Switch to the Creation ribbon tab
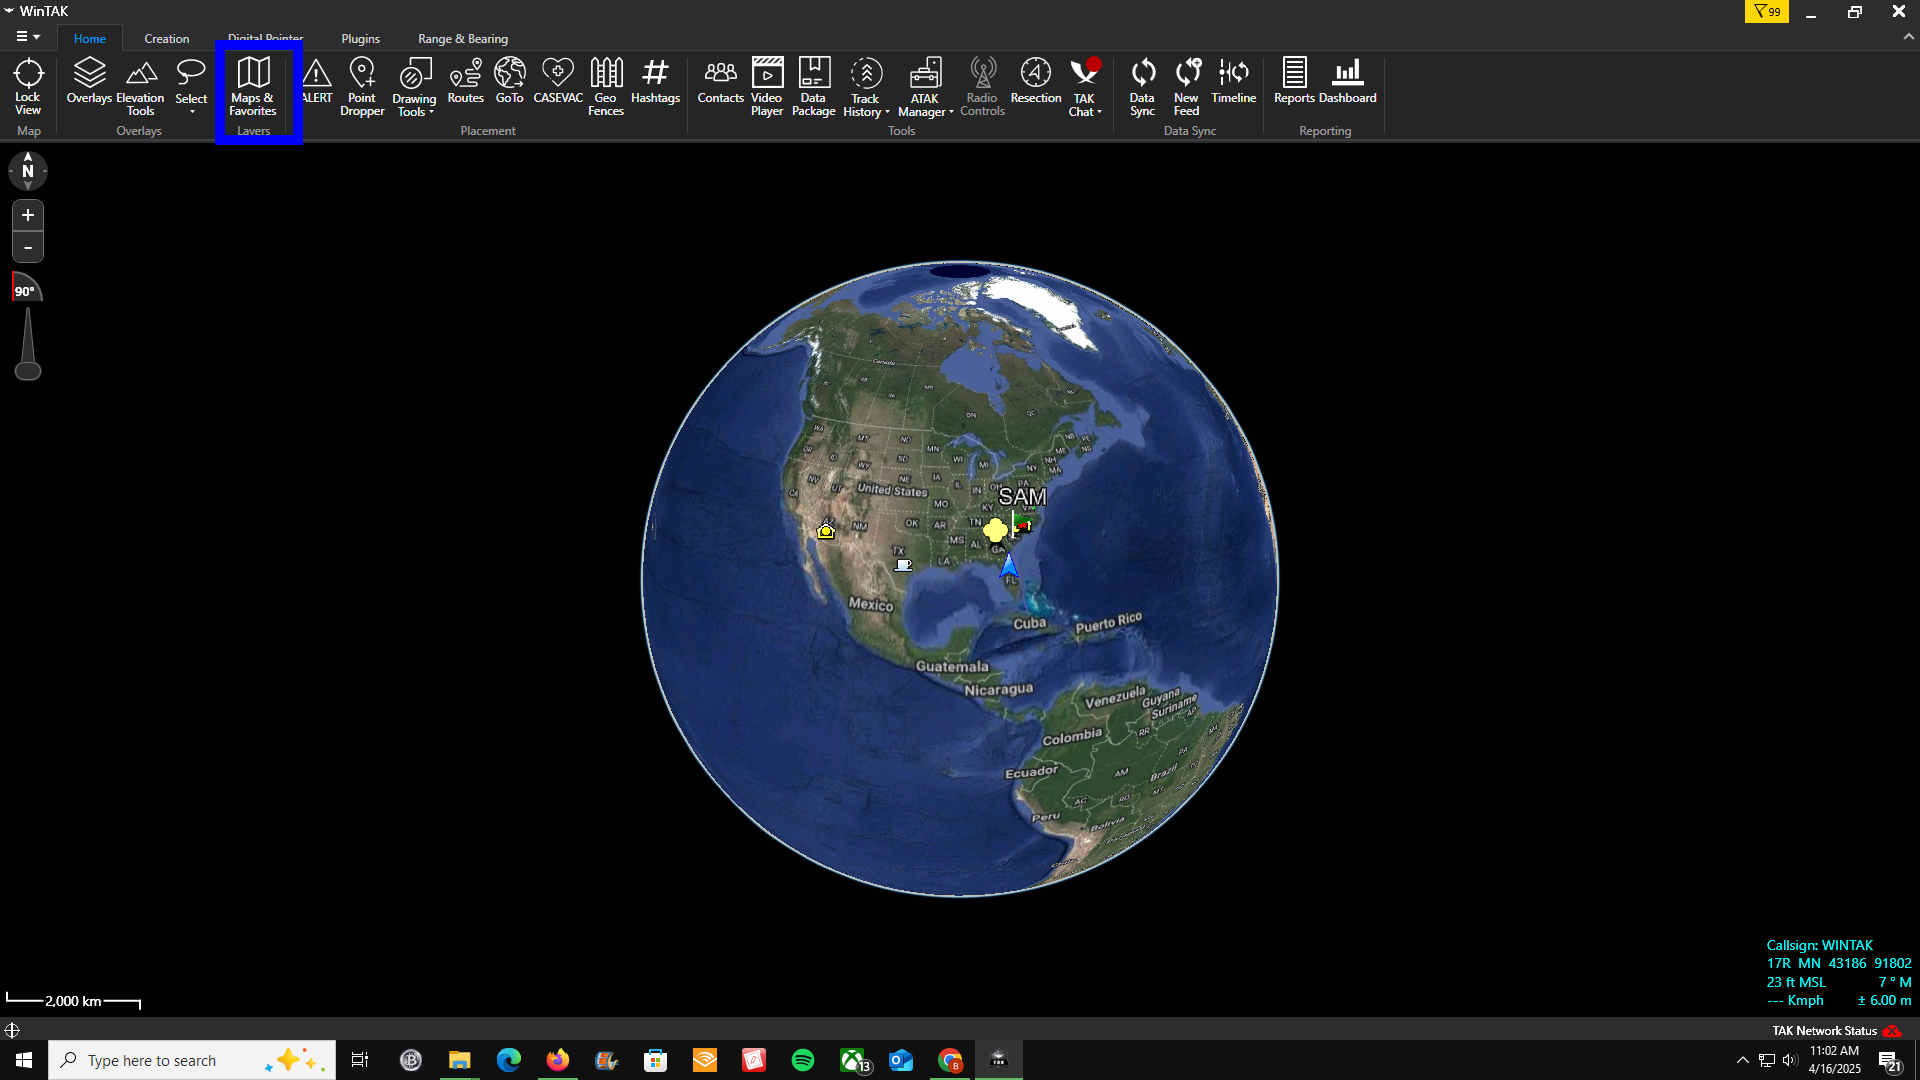The height and width of the screenshot is (1080, 1920). pyautogui.click(x=167, y=38)
